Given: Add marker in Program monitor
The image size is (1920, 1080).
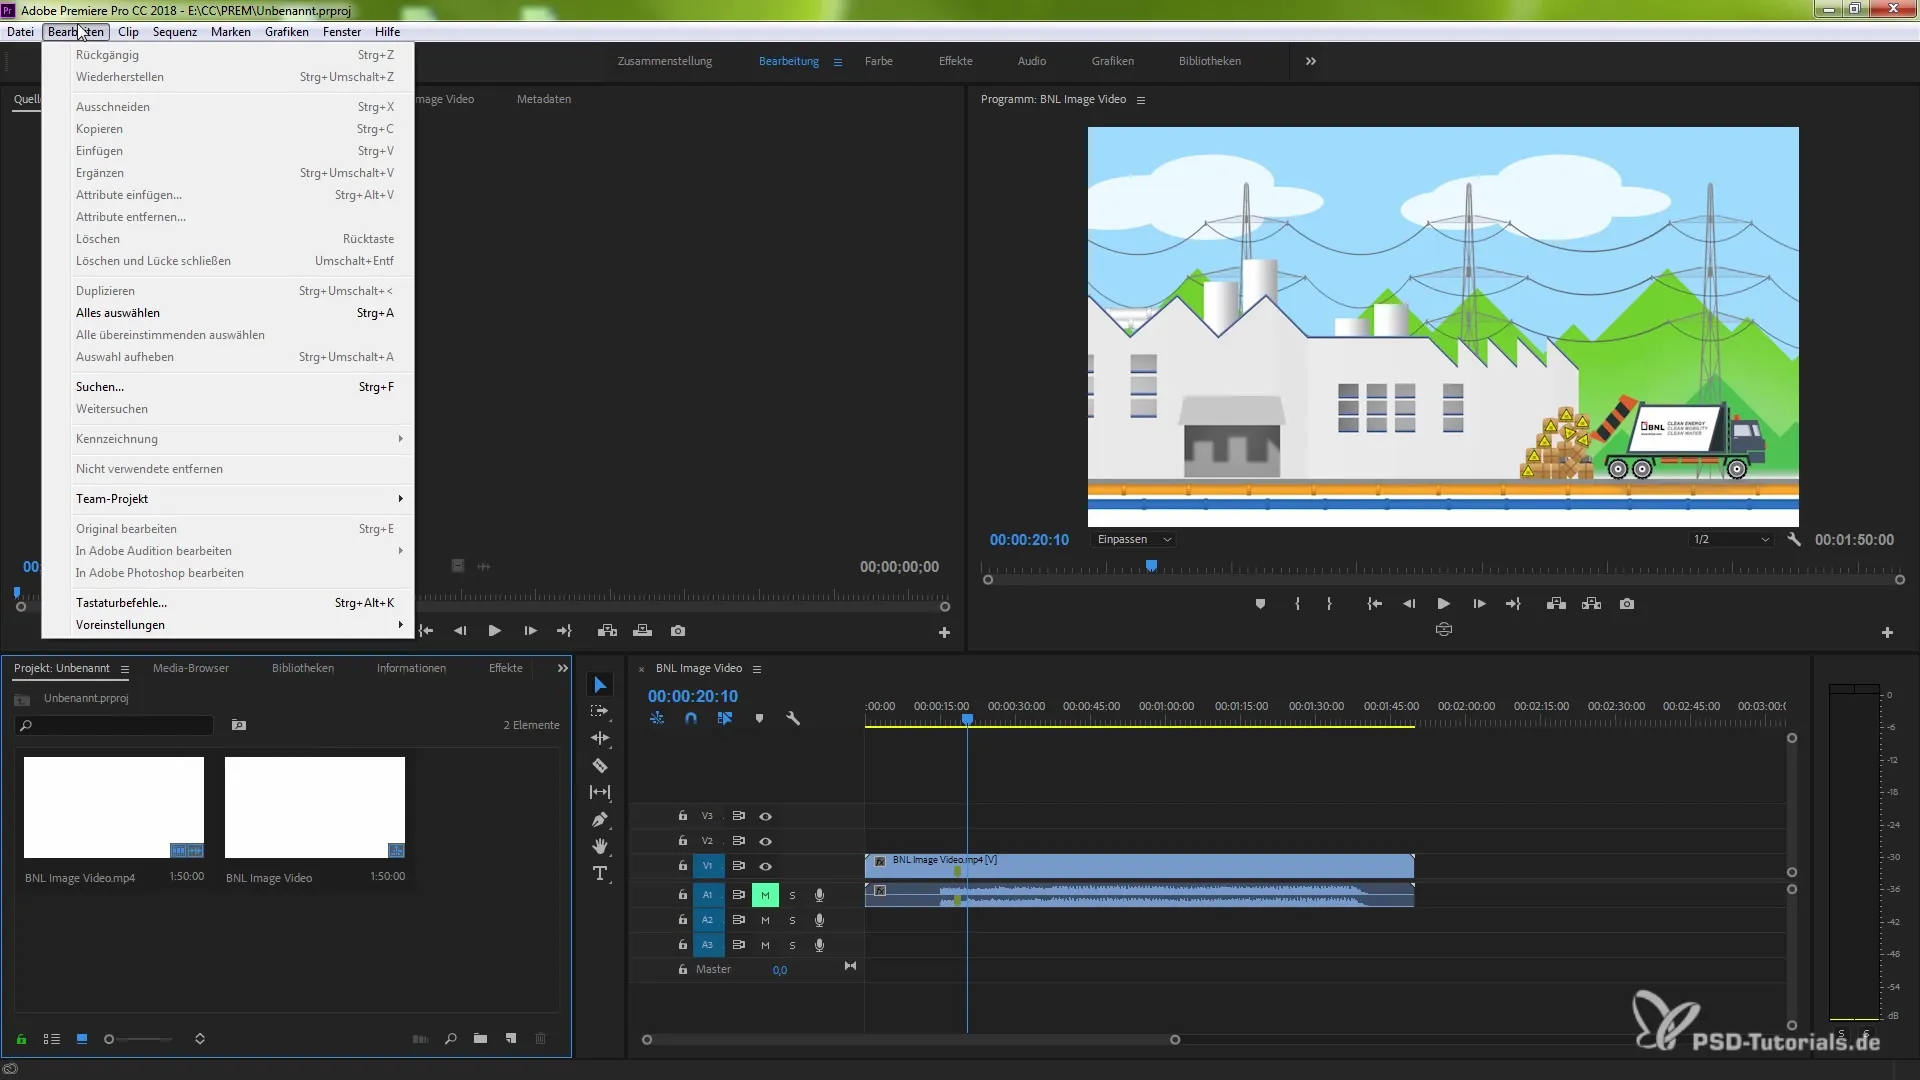Looking at the screenshot, I should [x=1260, y=604].
